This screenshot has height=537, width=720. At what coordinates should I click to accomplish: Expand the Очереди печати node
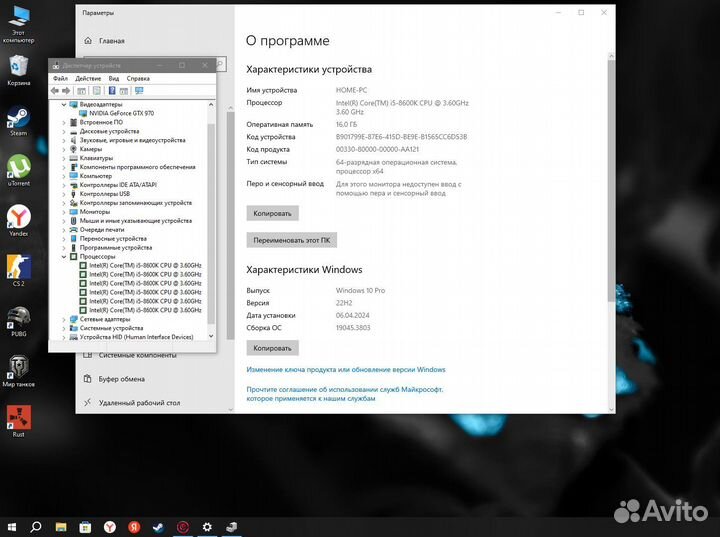point(64,230)
